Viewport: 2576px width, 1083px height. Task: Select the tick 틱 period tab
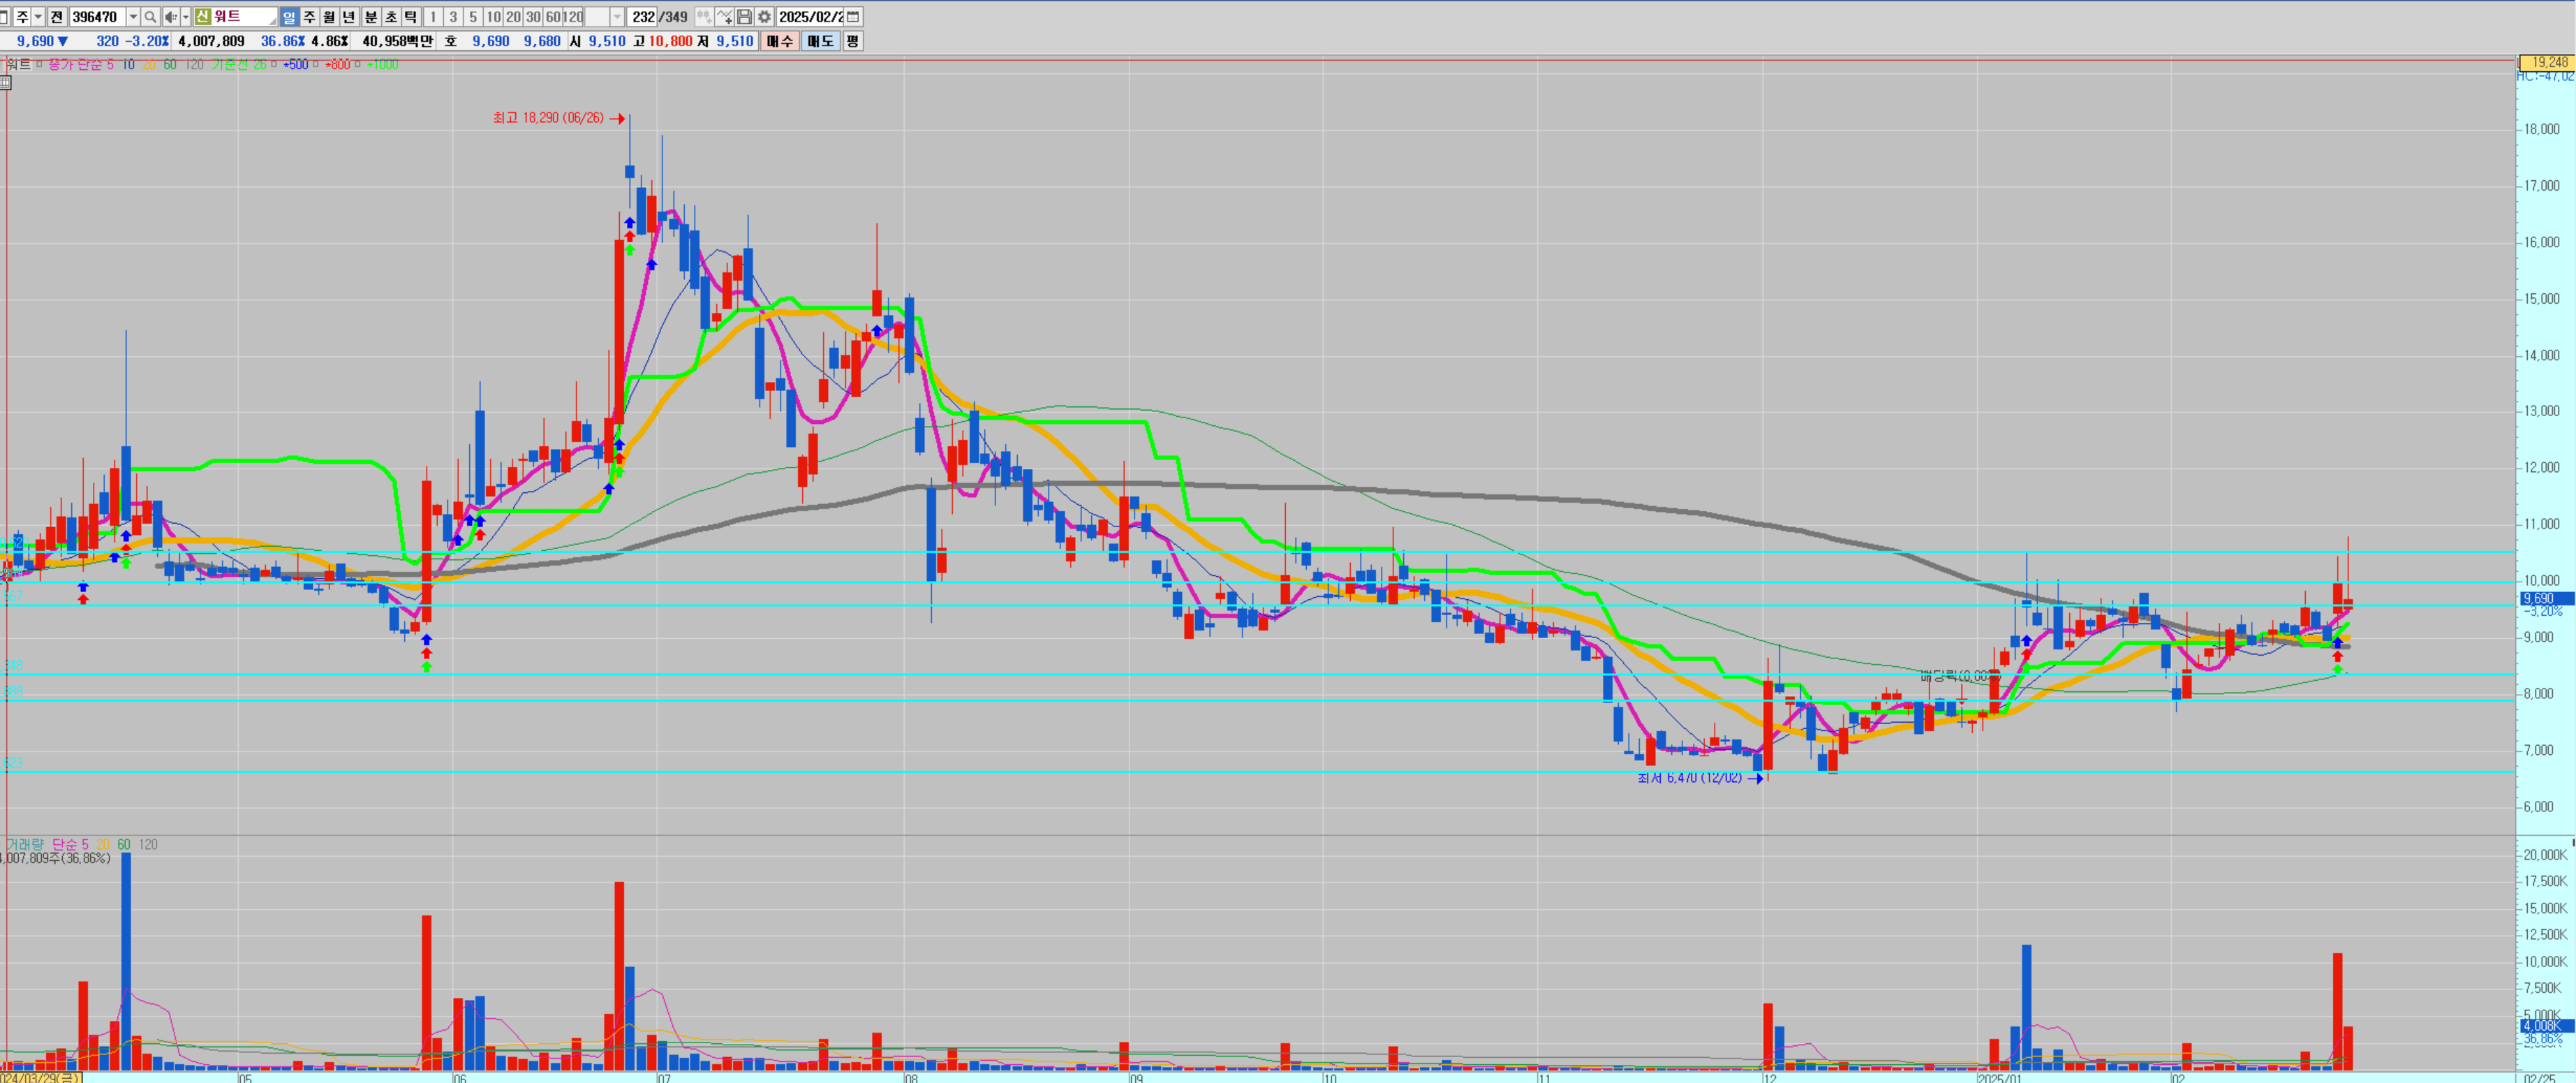click(x=411, y=17)
